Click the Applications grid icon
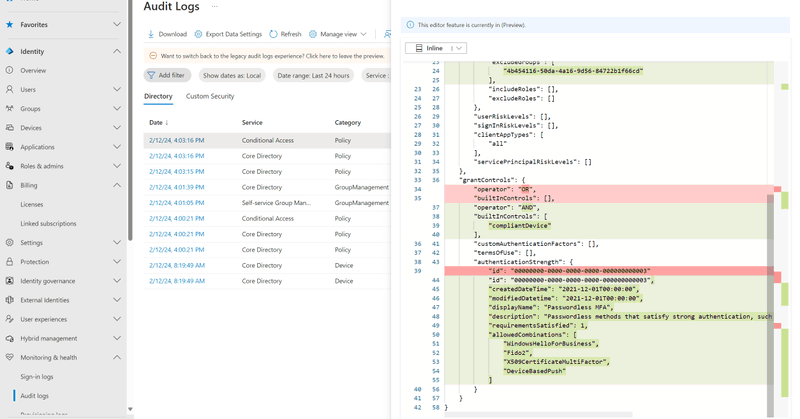 pyautogui.click(x=9, y=147)
